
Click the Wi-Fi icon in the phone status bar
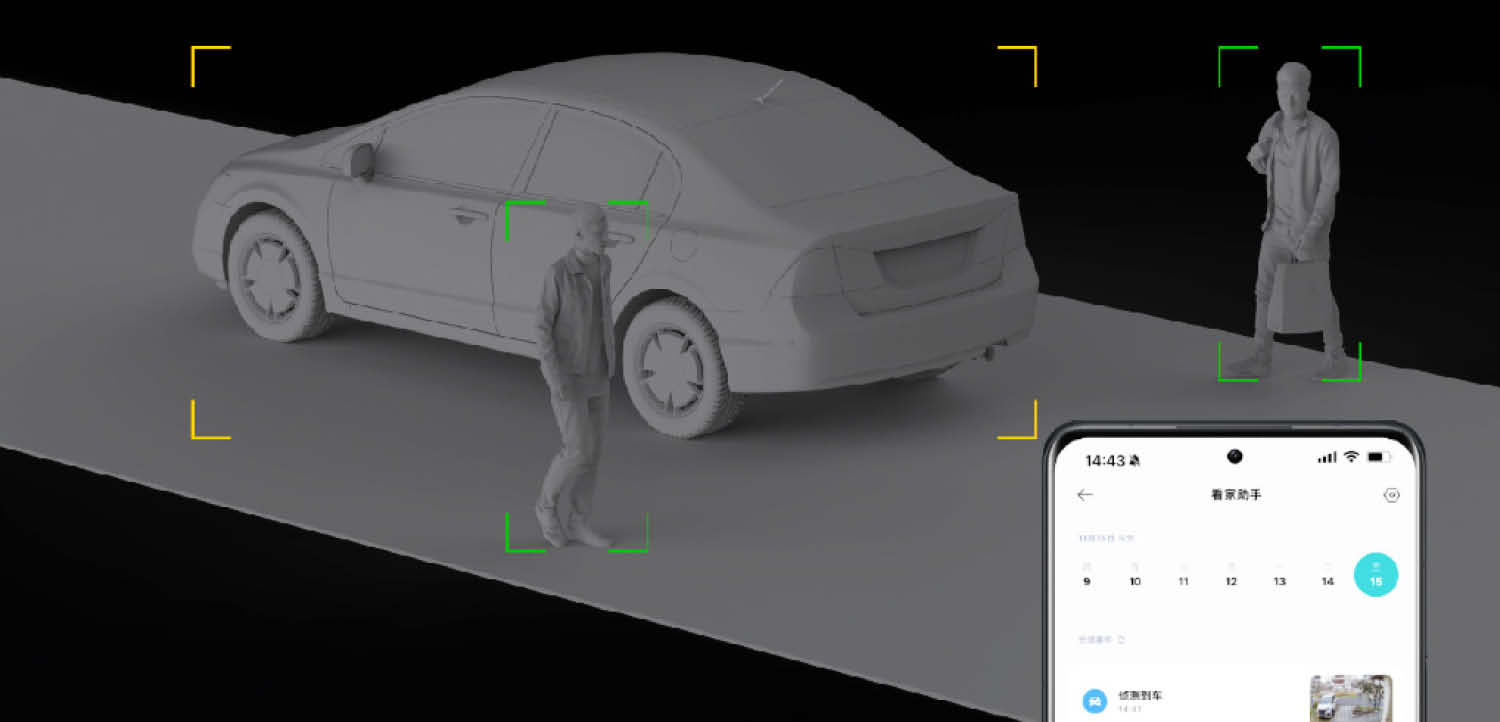coord(1351,457)
